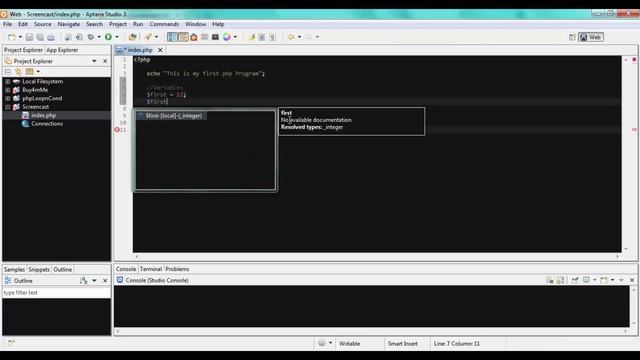
Task: Open the Search menu
Action: 94,24
